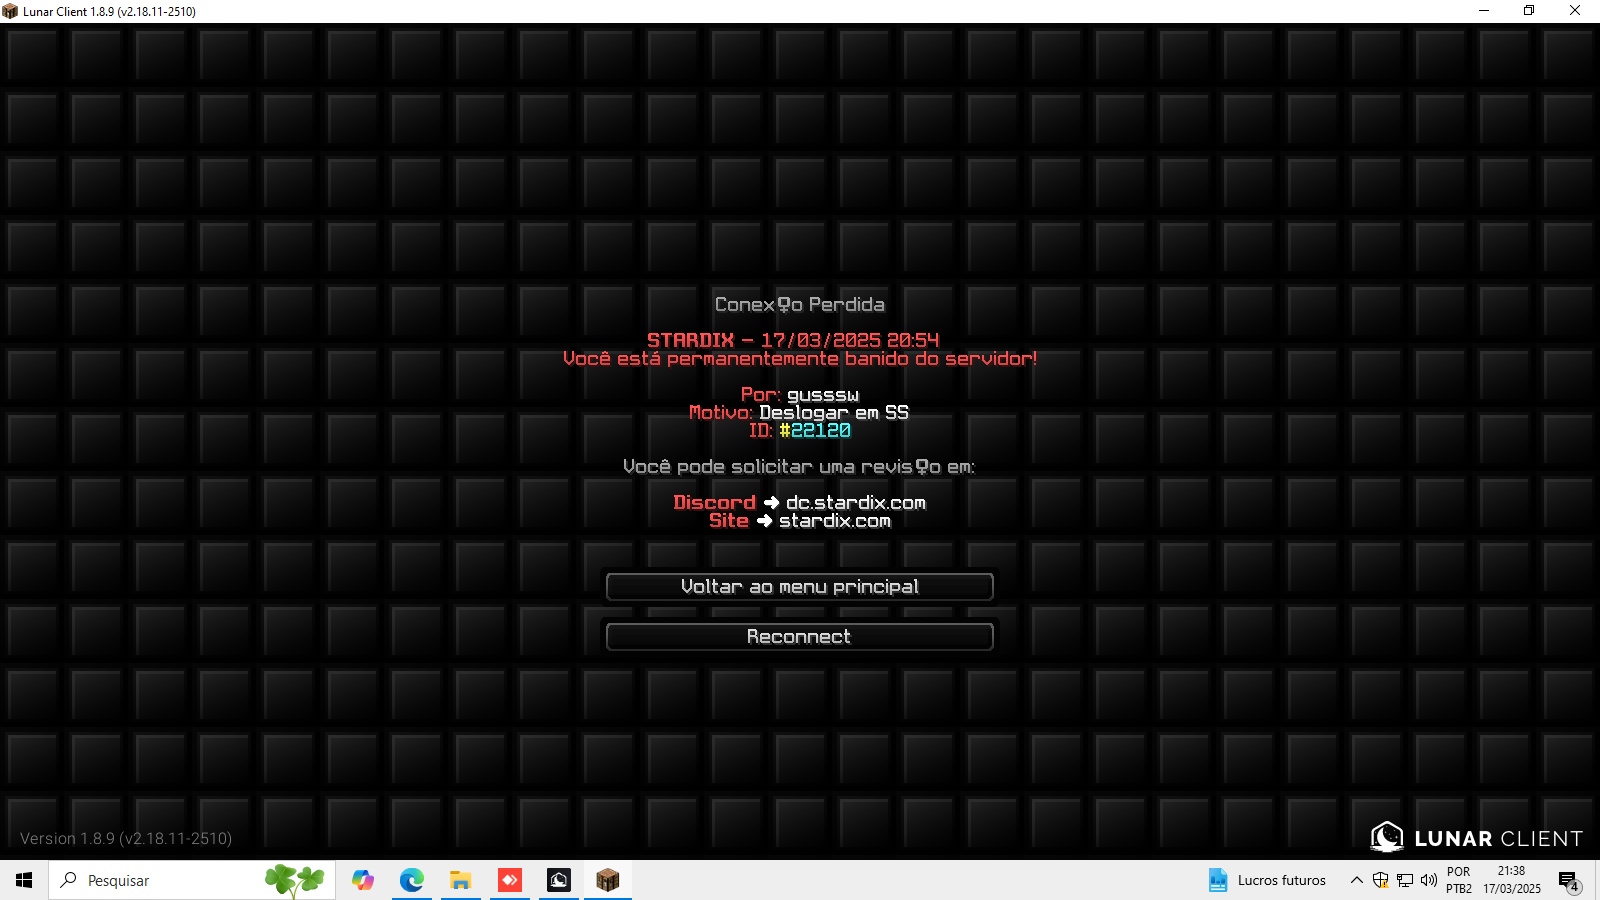Click the dc.stardix.com Discord text
The image size is (1600, 900).
(x=855, y=503)
